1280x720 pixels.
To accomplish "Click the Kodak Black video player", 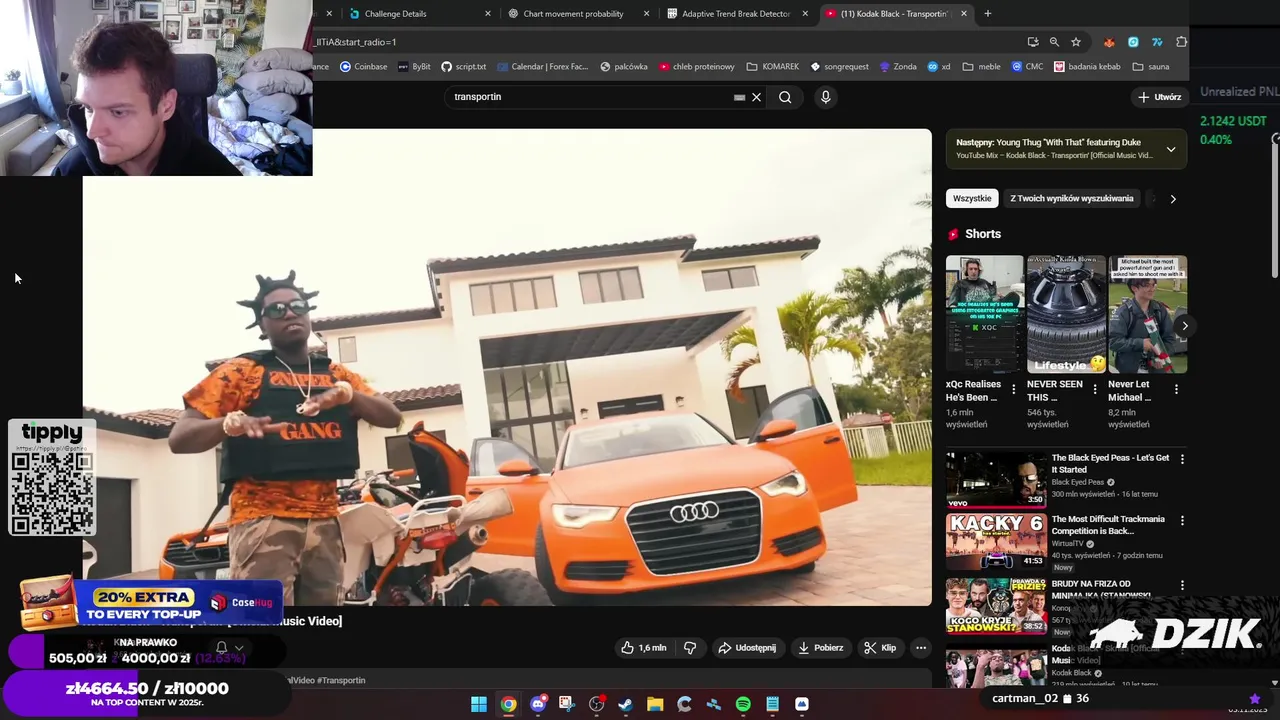I will pos(507,367).
